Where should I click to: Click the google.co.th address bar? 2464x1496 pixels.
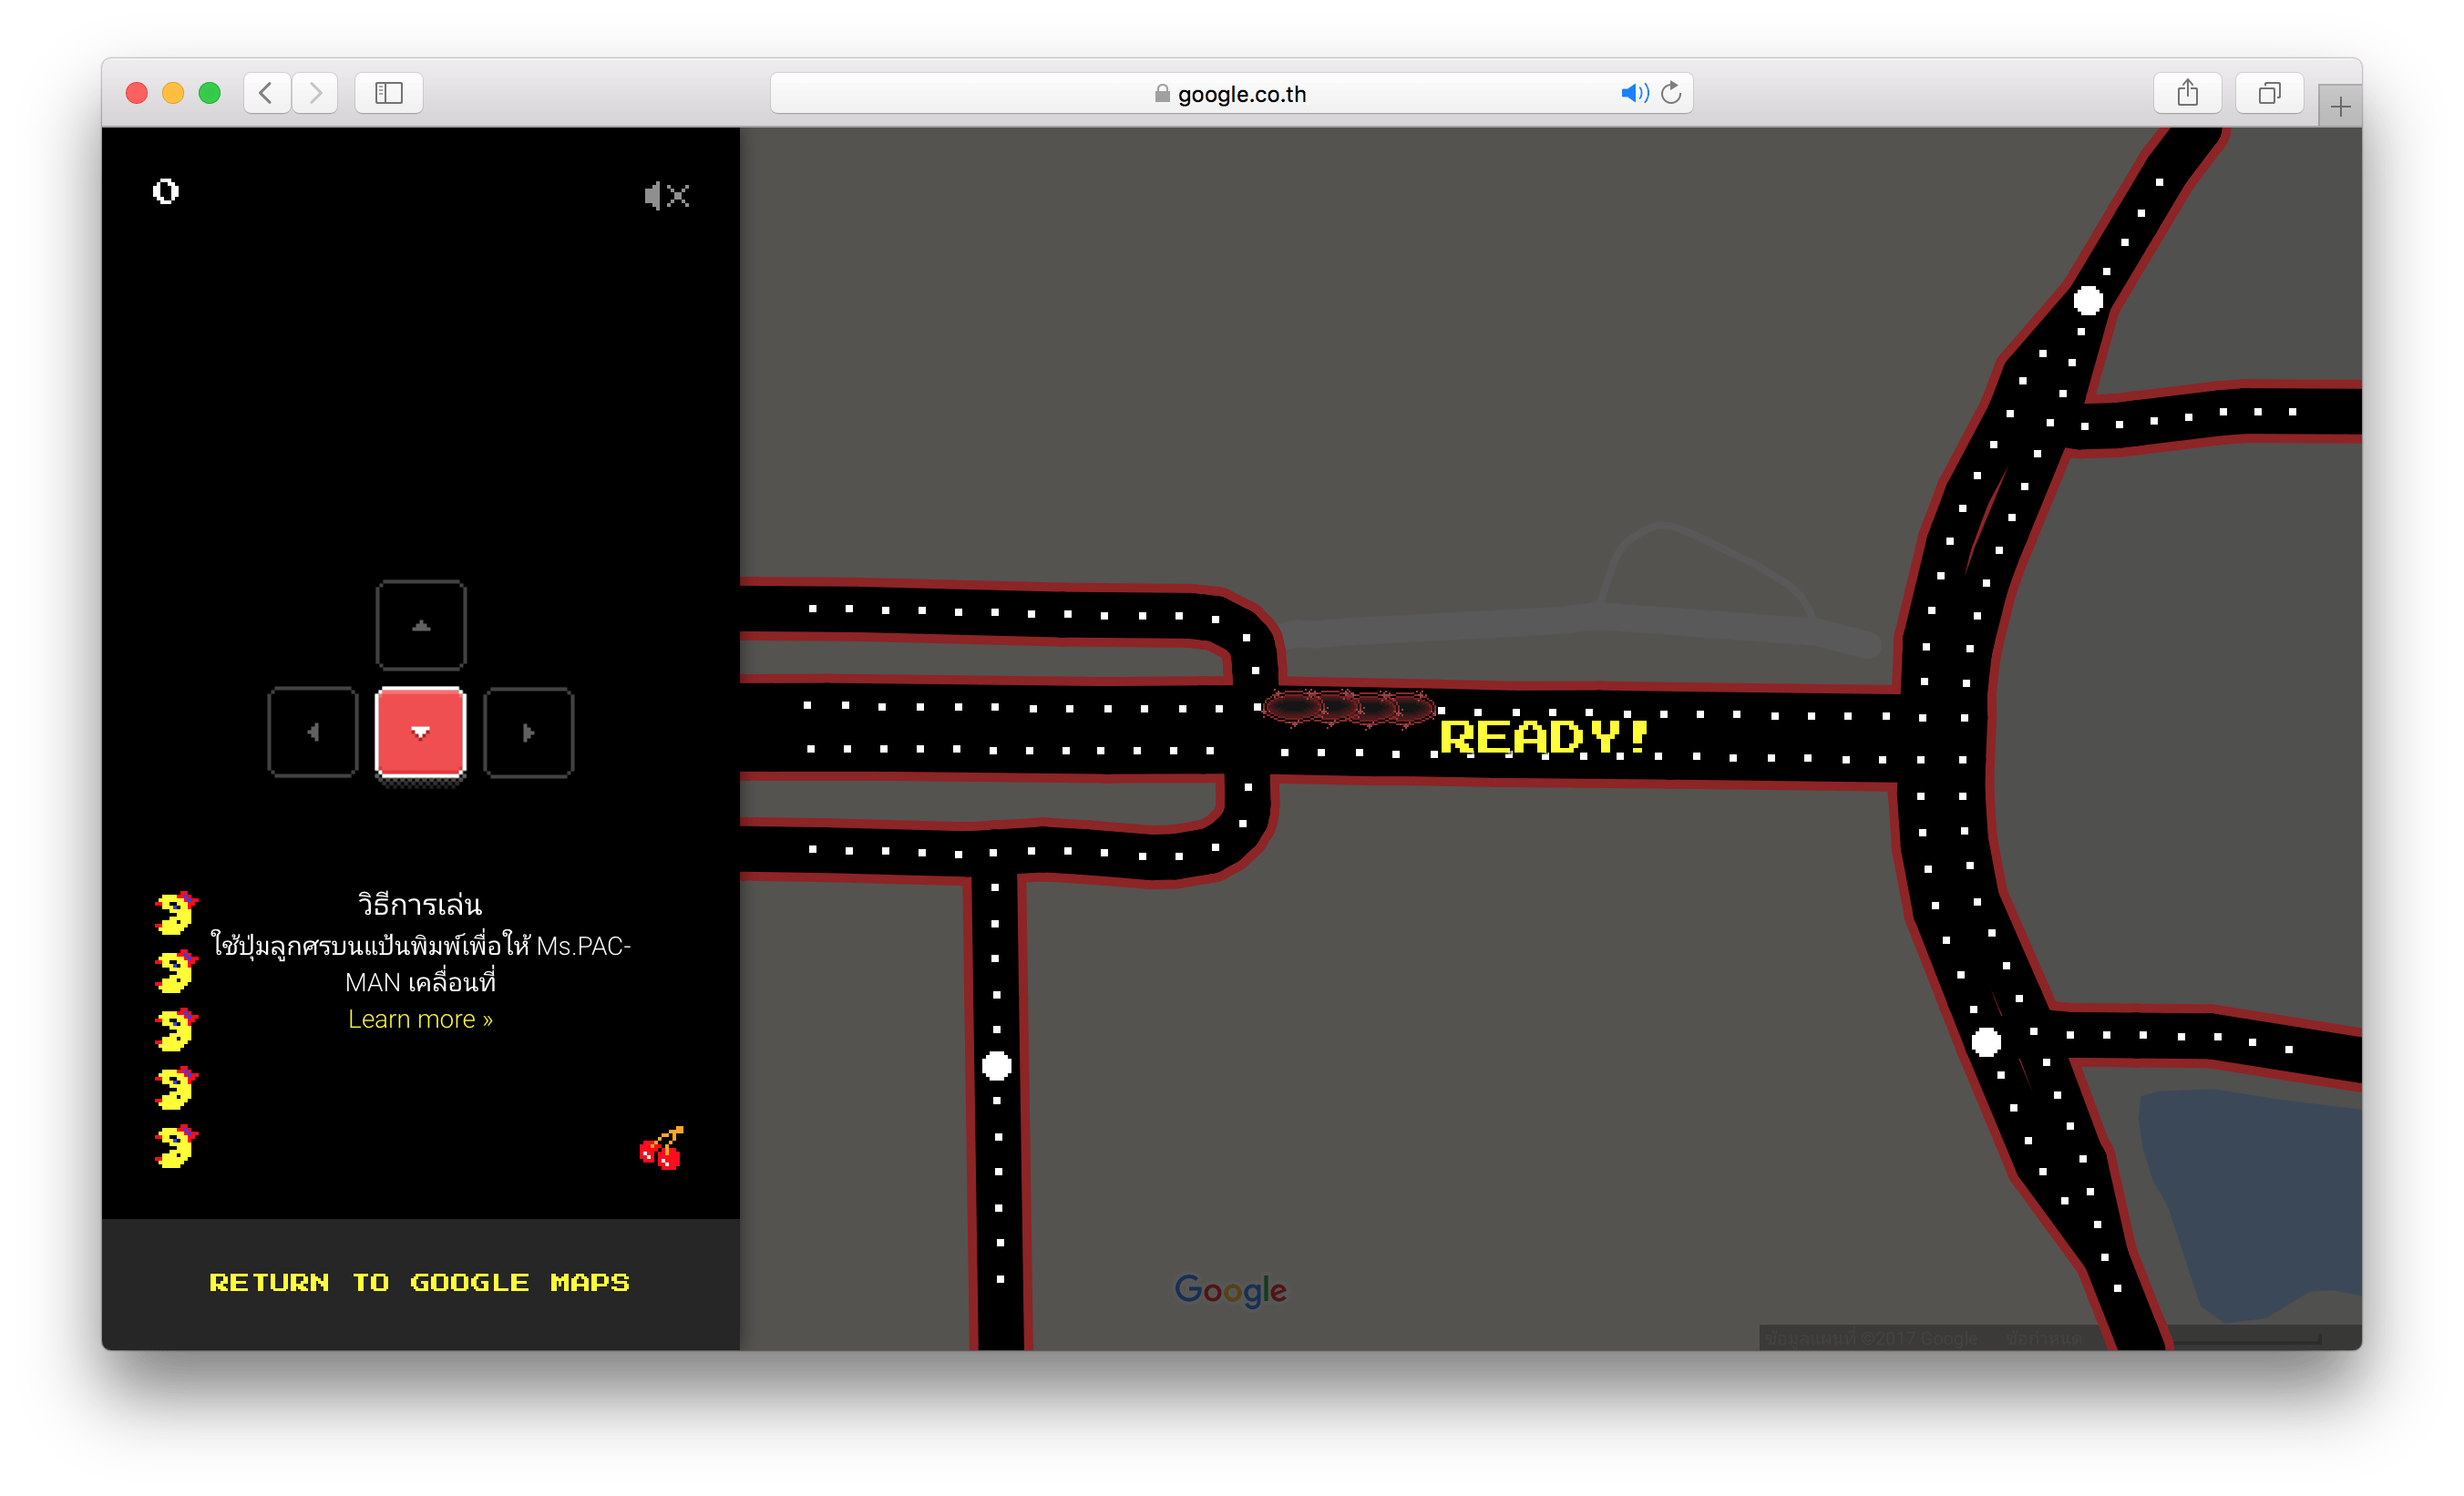click(x=1231, y=93)
